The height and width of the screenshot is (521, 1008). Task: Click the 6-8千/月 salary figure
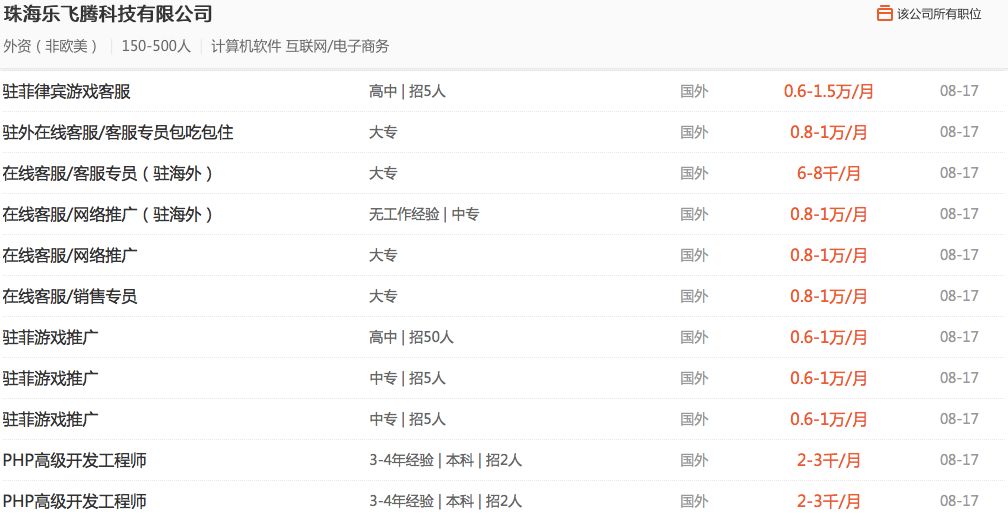(829, 174)
